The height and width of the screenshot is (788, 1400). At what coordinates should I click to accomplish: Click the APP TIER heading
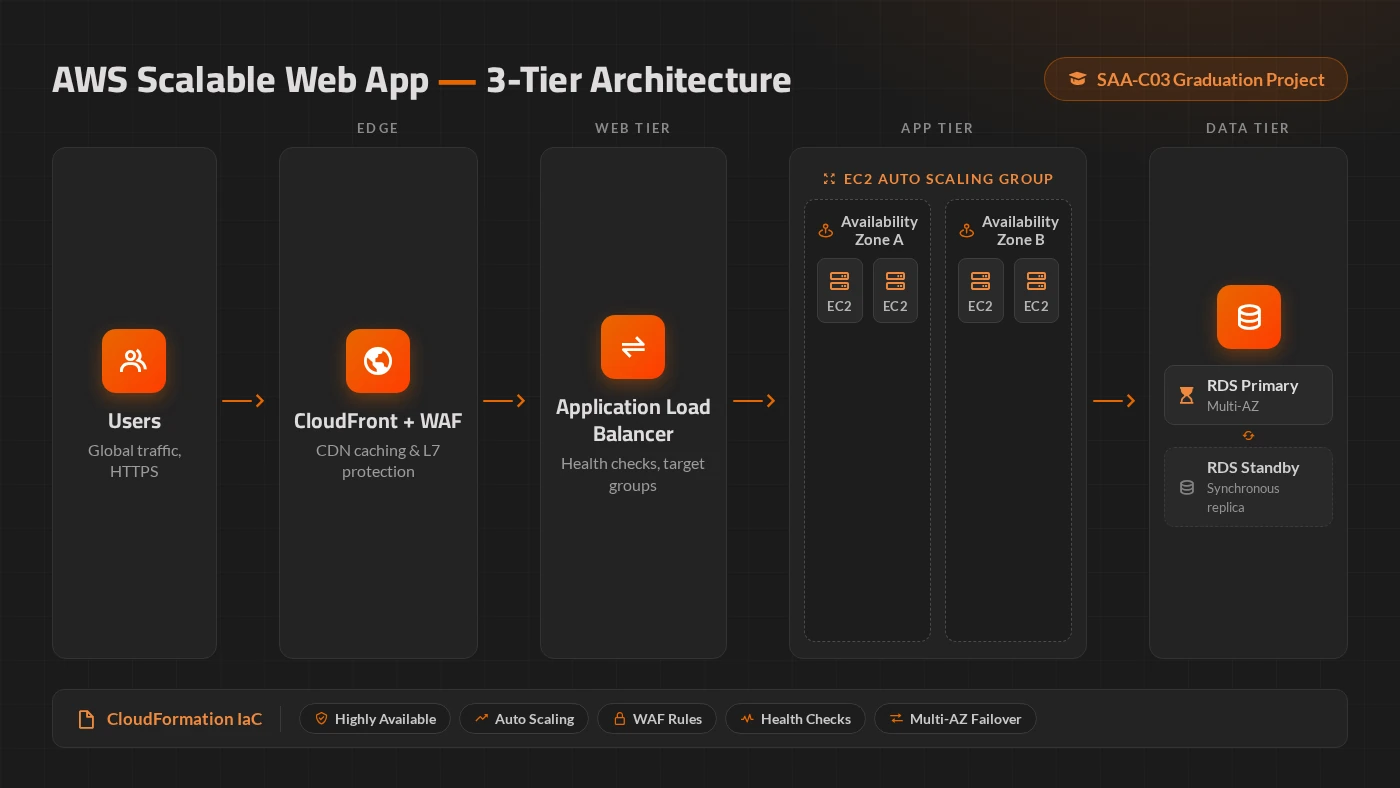(937, 128)
